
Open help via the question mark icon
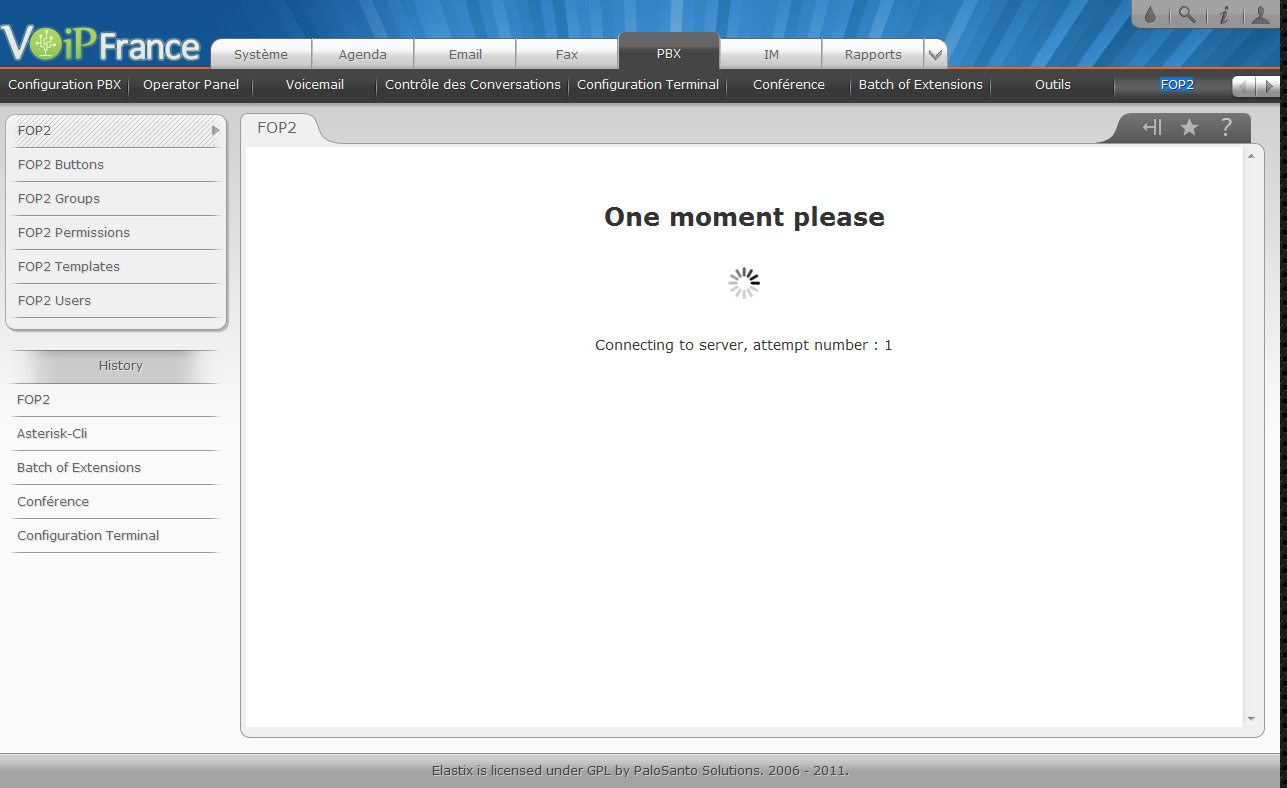click(x=1226, y=127)
